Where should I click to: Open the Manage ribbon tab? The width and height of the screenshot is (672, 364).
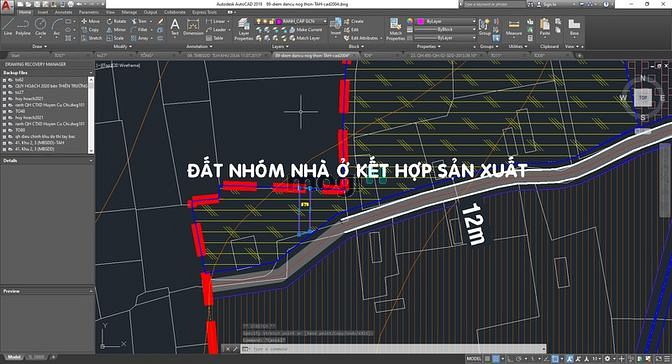[129, 12]
